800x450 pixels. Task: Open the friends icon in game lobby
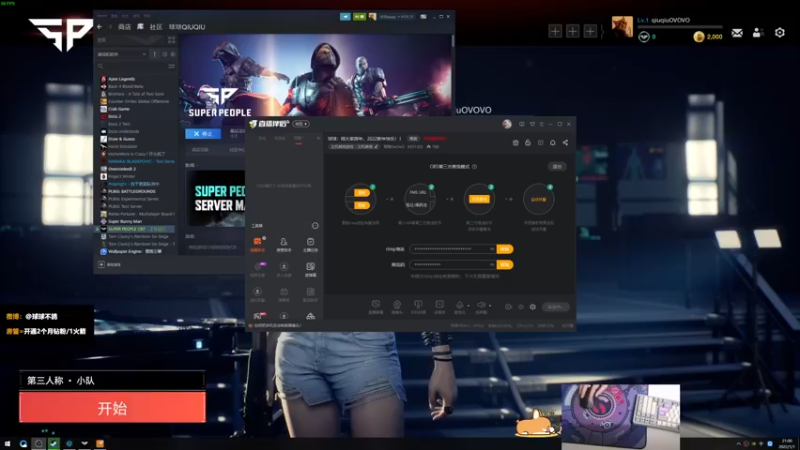pos(758,33)
